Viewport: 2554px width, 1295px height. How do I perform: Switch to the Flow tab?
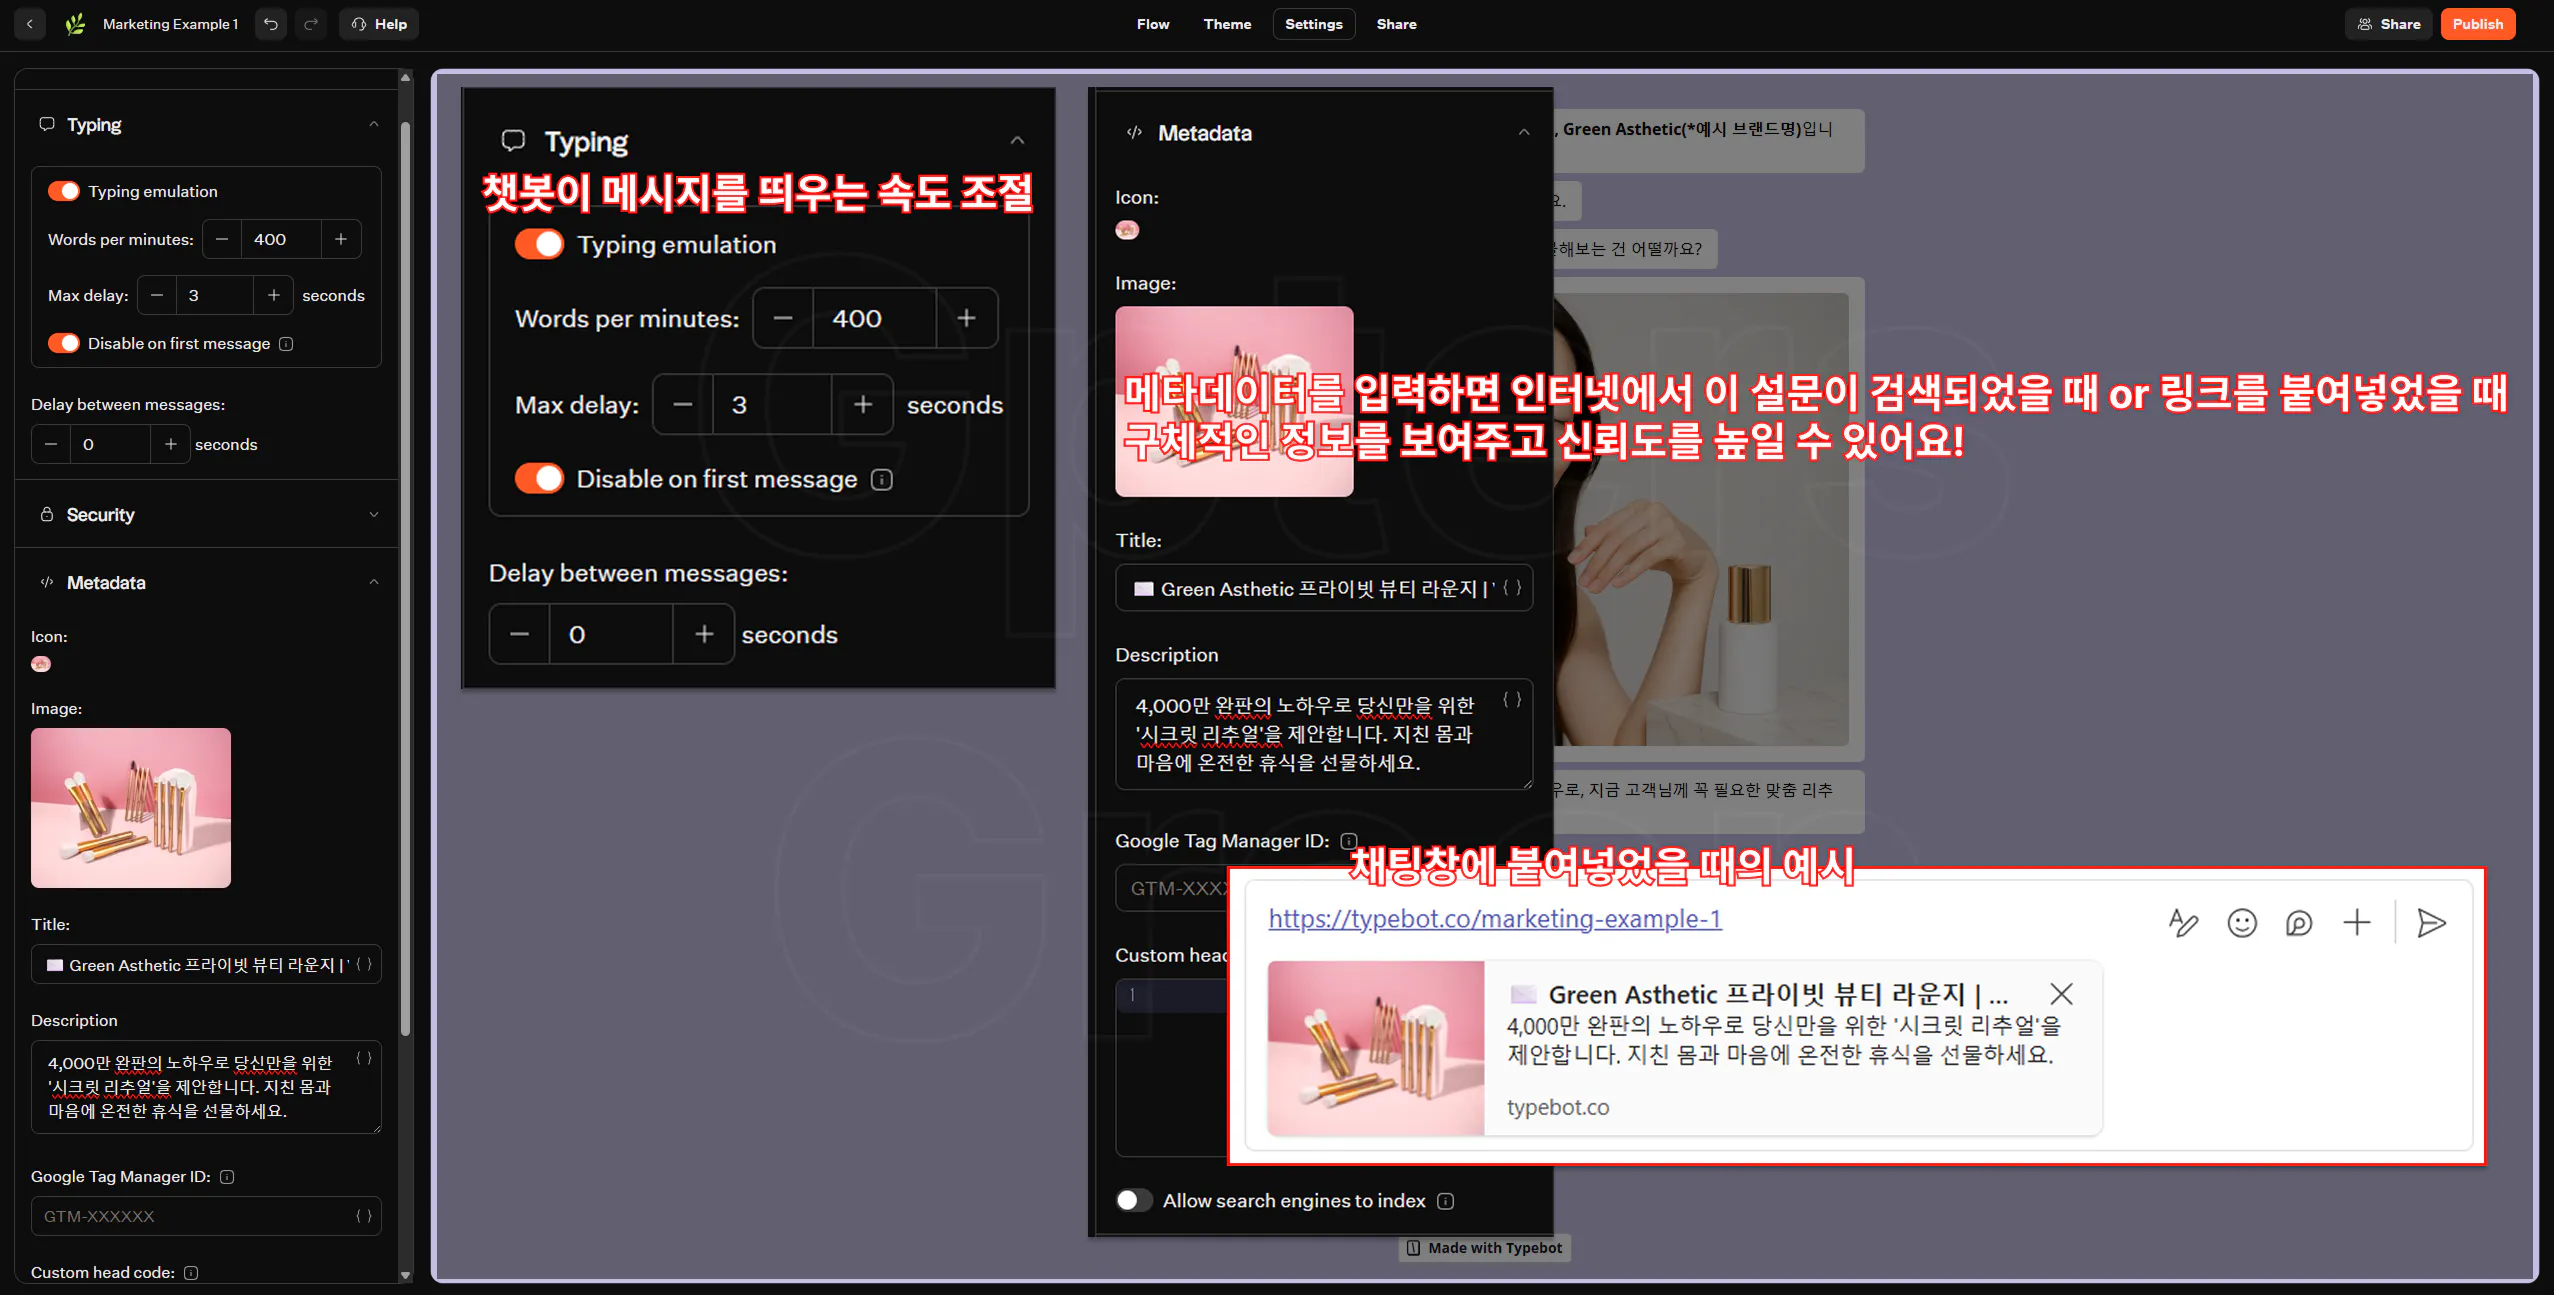coord(1152,24)
